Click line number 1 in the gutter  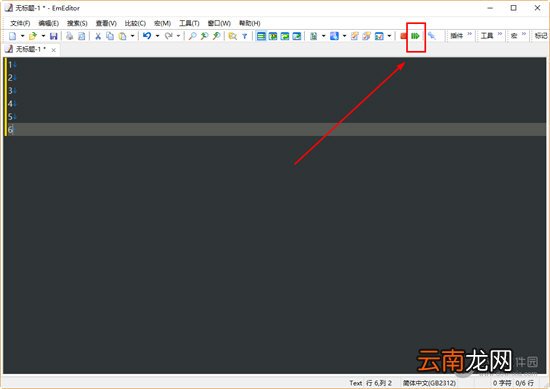click(11, 65)
